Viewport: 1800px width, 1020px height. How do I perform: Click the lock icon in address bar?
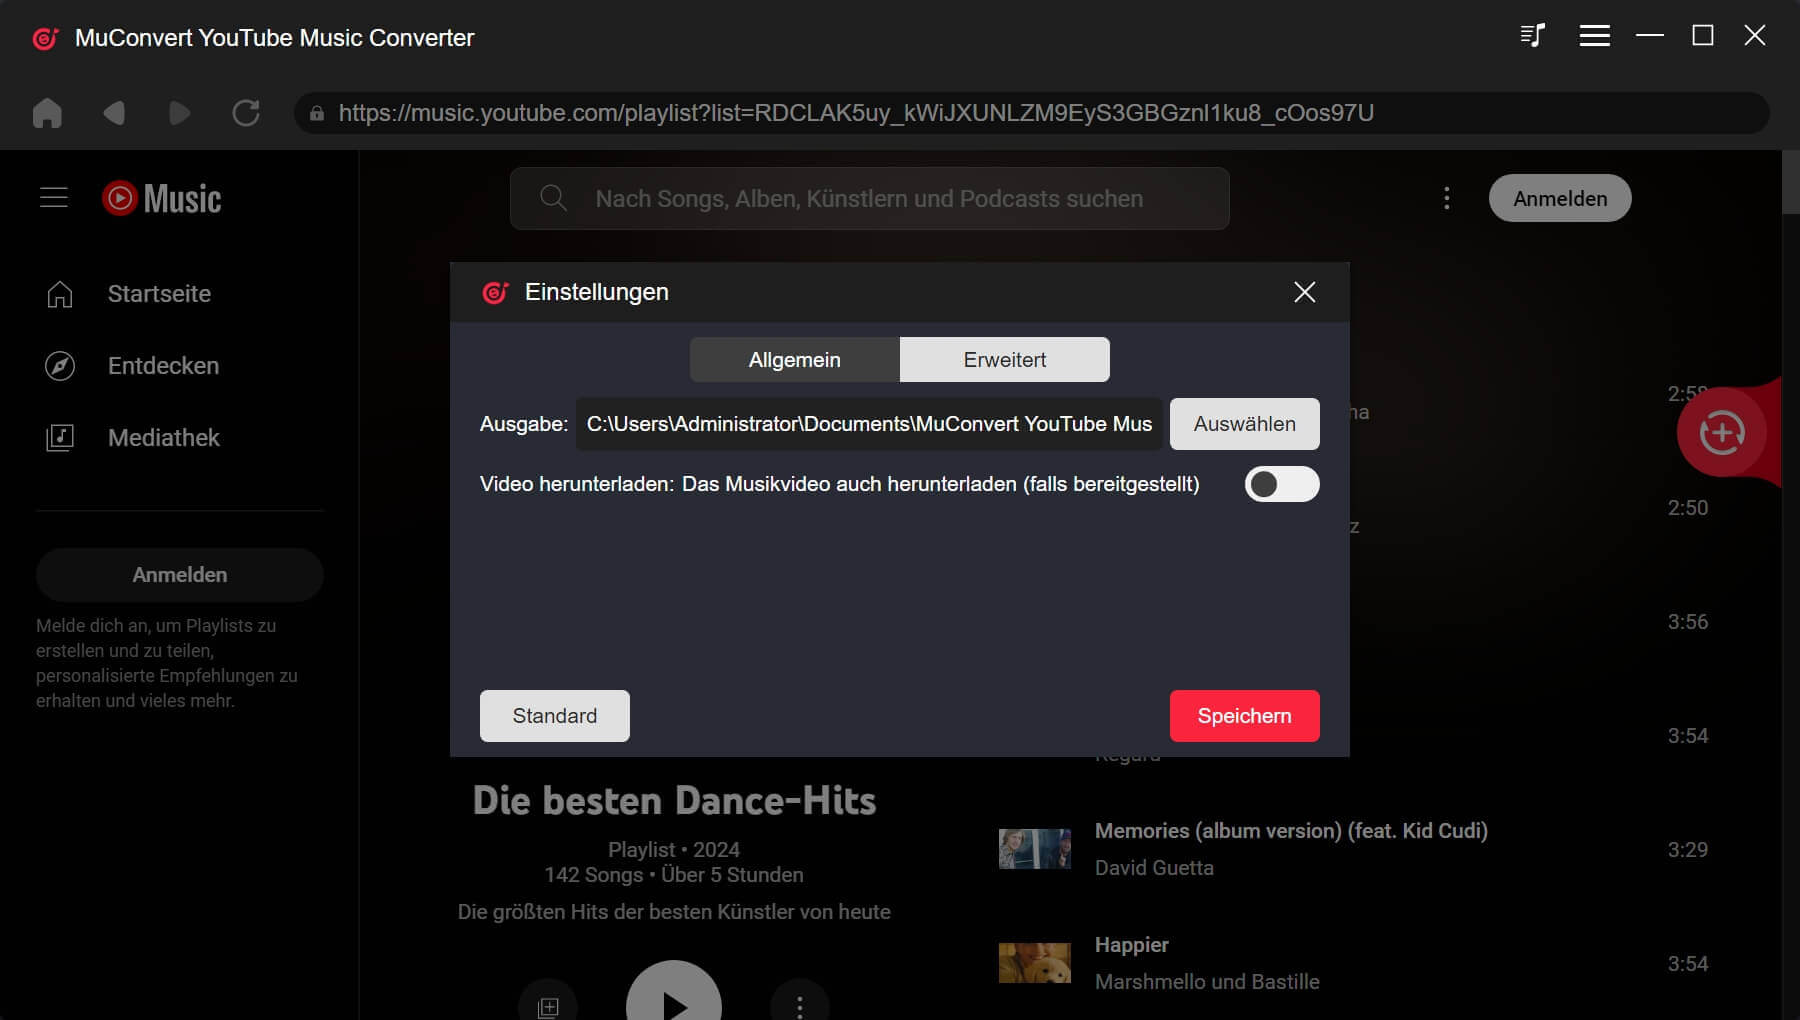(x=317, y=113)
